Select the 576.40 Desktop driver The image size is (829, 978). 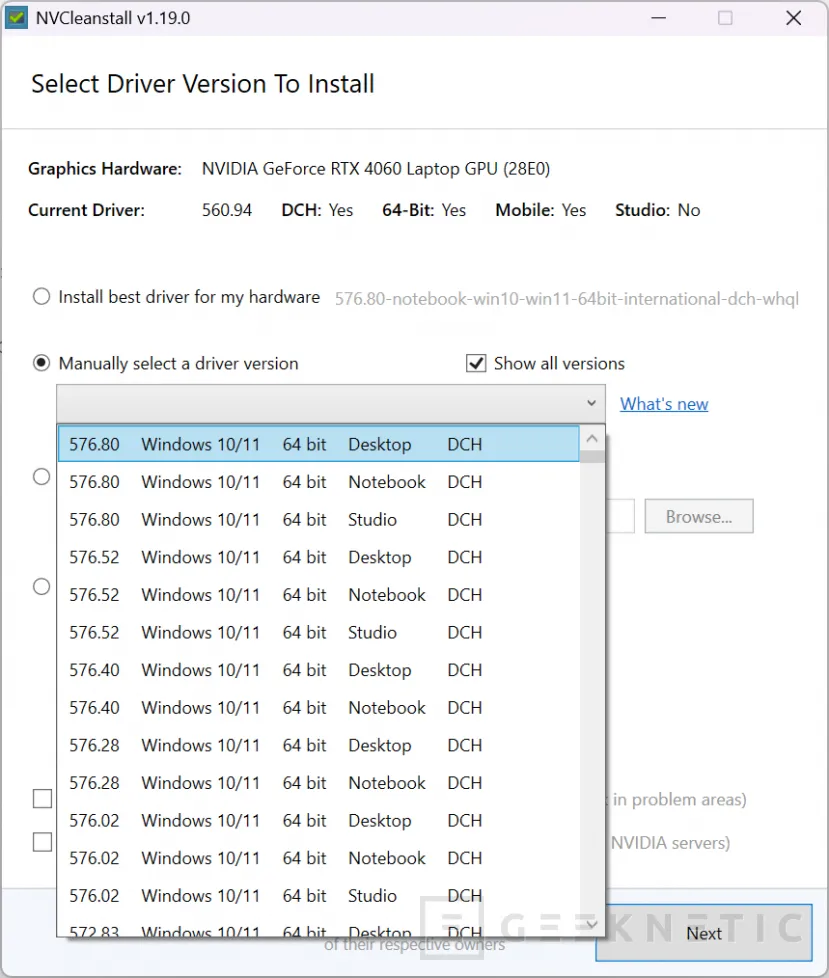click(x=300, y=670)
